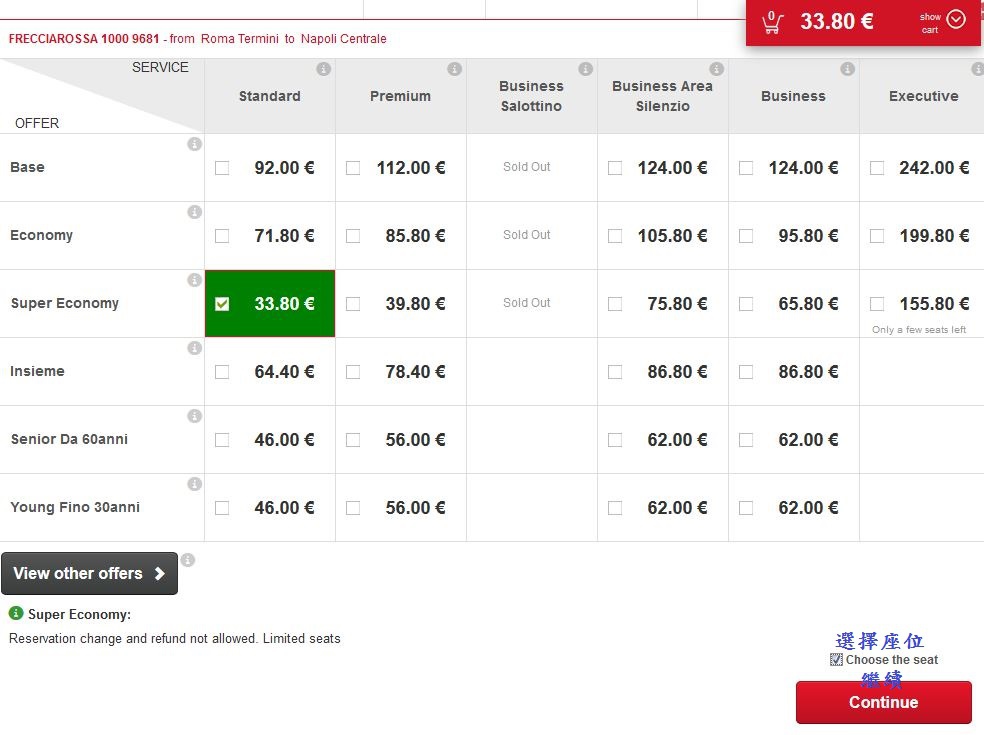984x735 pixels.
Task: Open info icon for Young Fino 30anni
Action: coord(195,484)
